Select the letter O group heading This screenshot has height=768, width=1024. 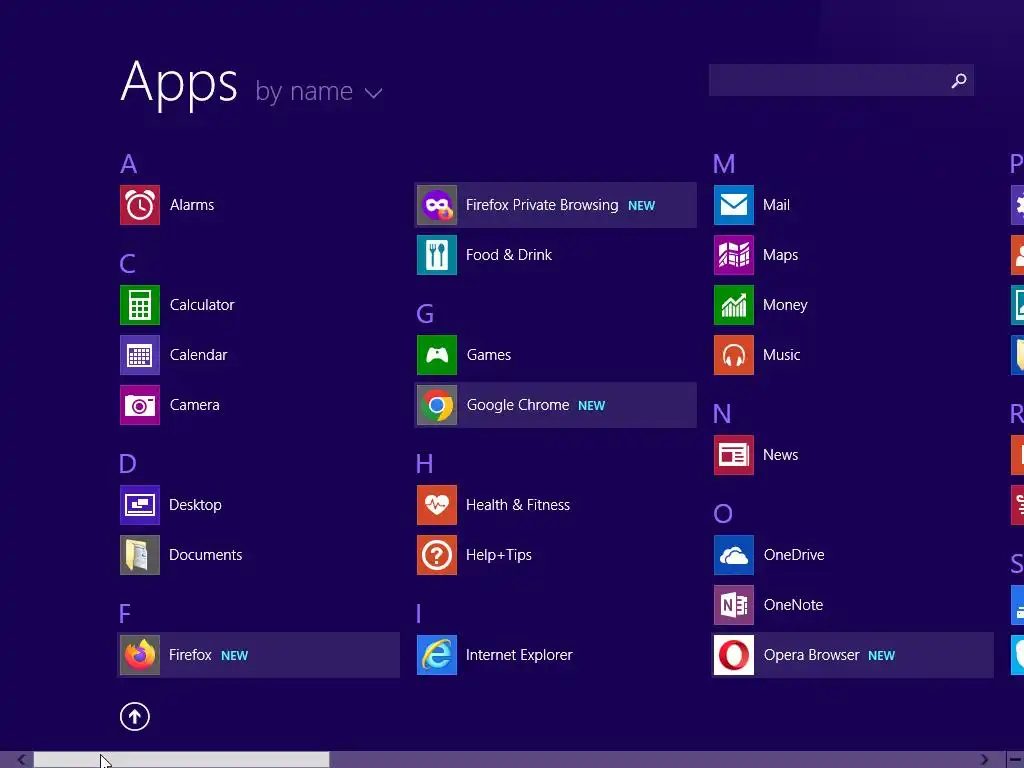coord(723,514)
